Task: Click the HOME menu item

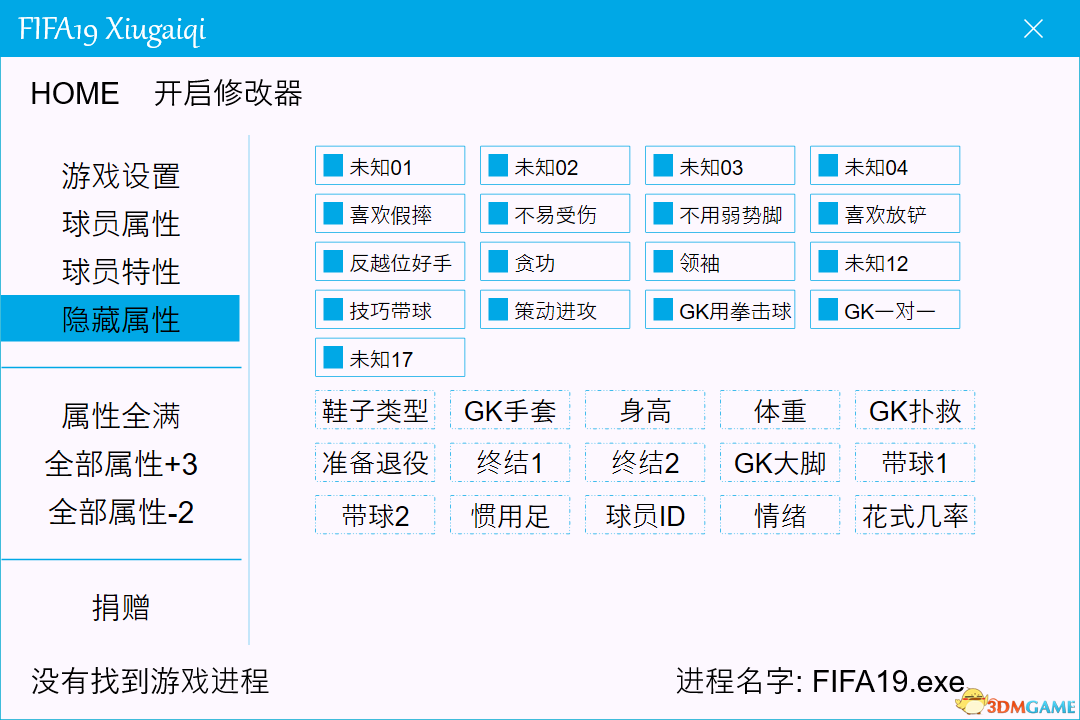Action: (x=75, y=94)
